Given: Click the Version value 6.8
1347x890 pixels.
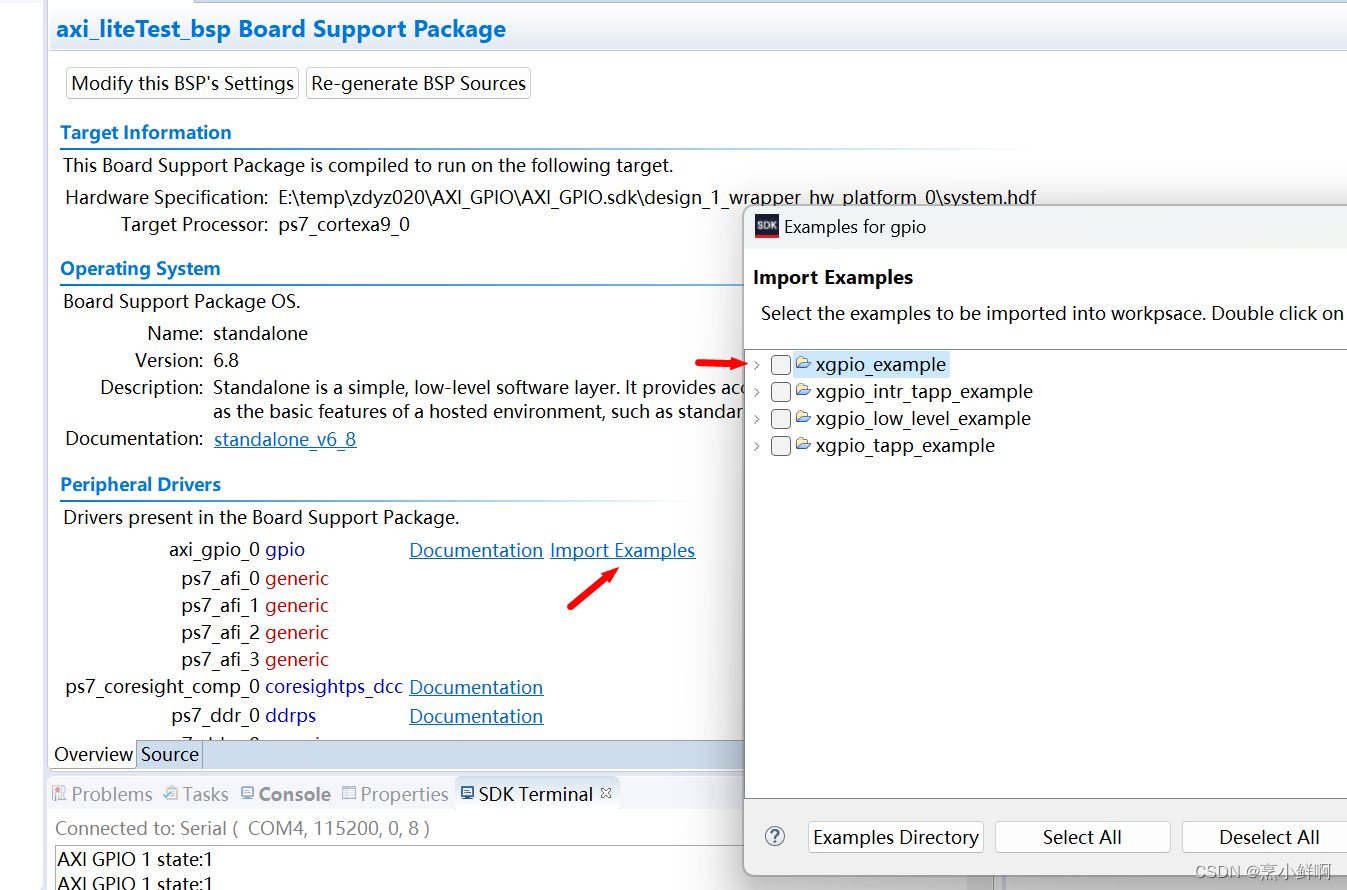Looking at the screenshot, I should [x=226, y=361].
